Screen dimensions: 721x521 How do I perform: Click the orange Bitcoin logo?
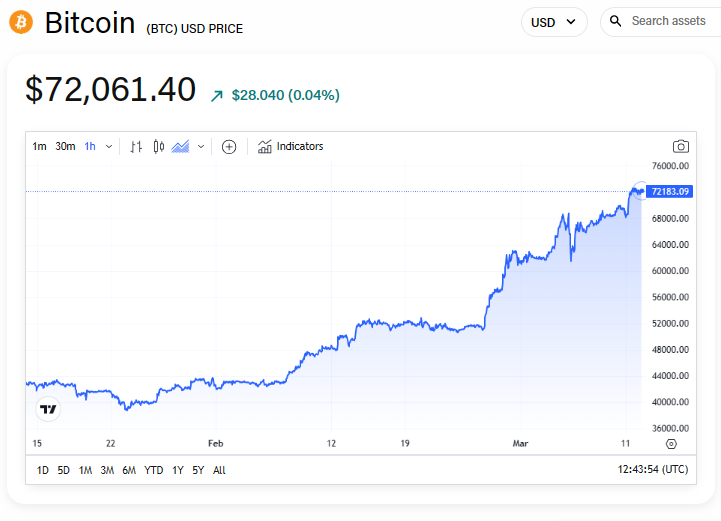(21, 22)
